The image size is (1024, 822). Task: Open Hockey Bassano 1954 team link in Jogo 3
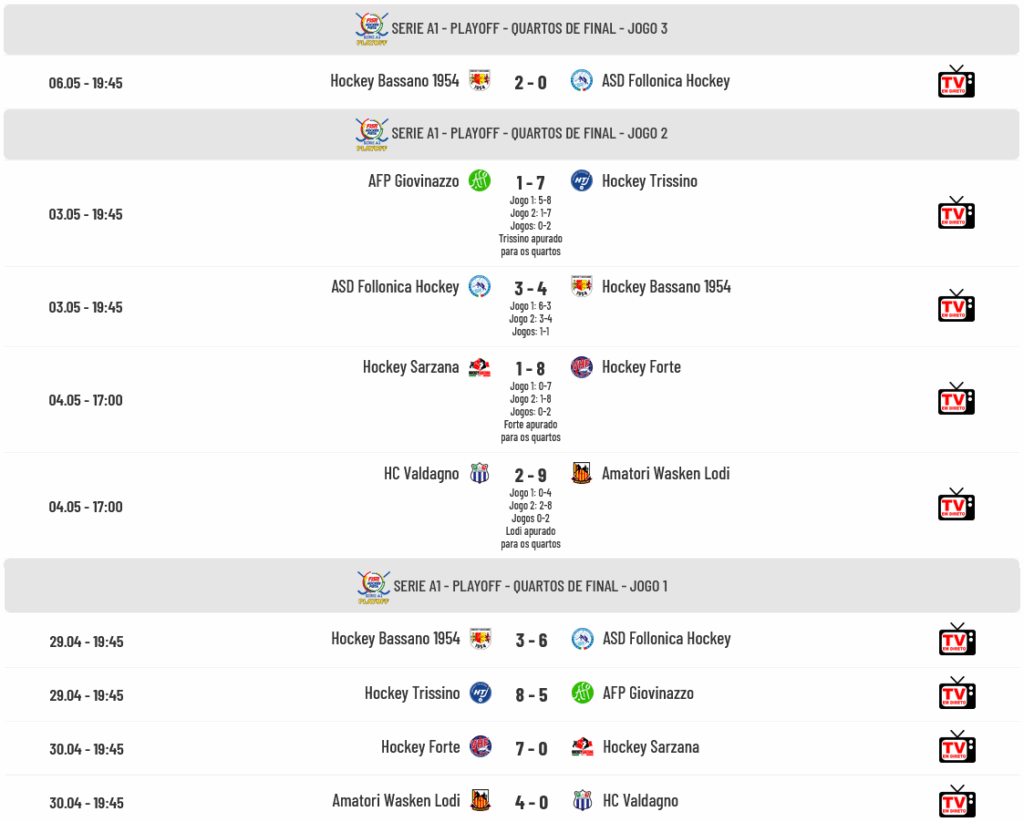(x=394, y=81)
